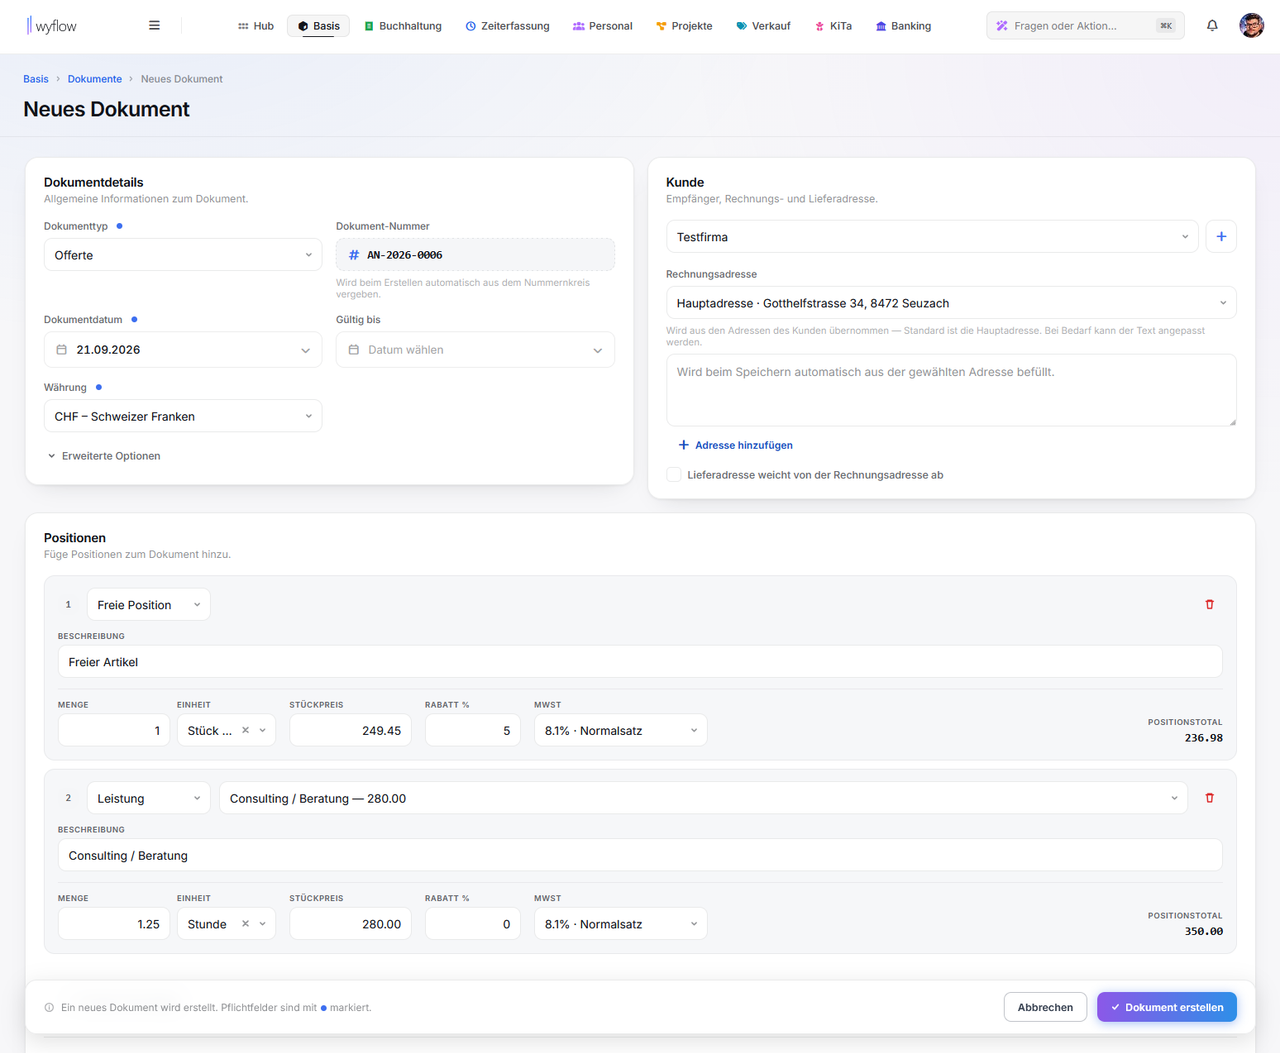The image size is (1280, 1053).
Task: Open position 1 type dropdown Freie Position
Action: [149, 605]
